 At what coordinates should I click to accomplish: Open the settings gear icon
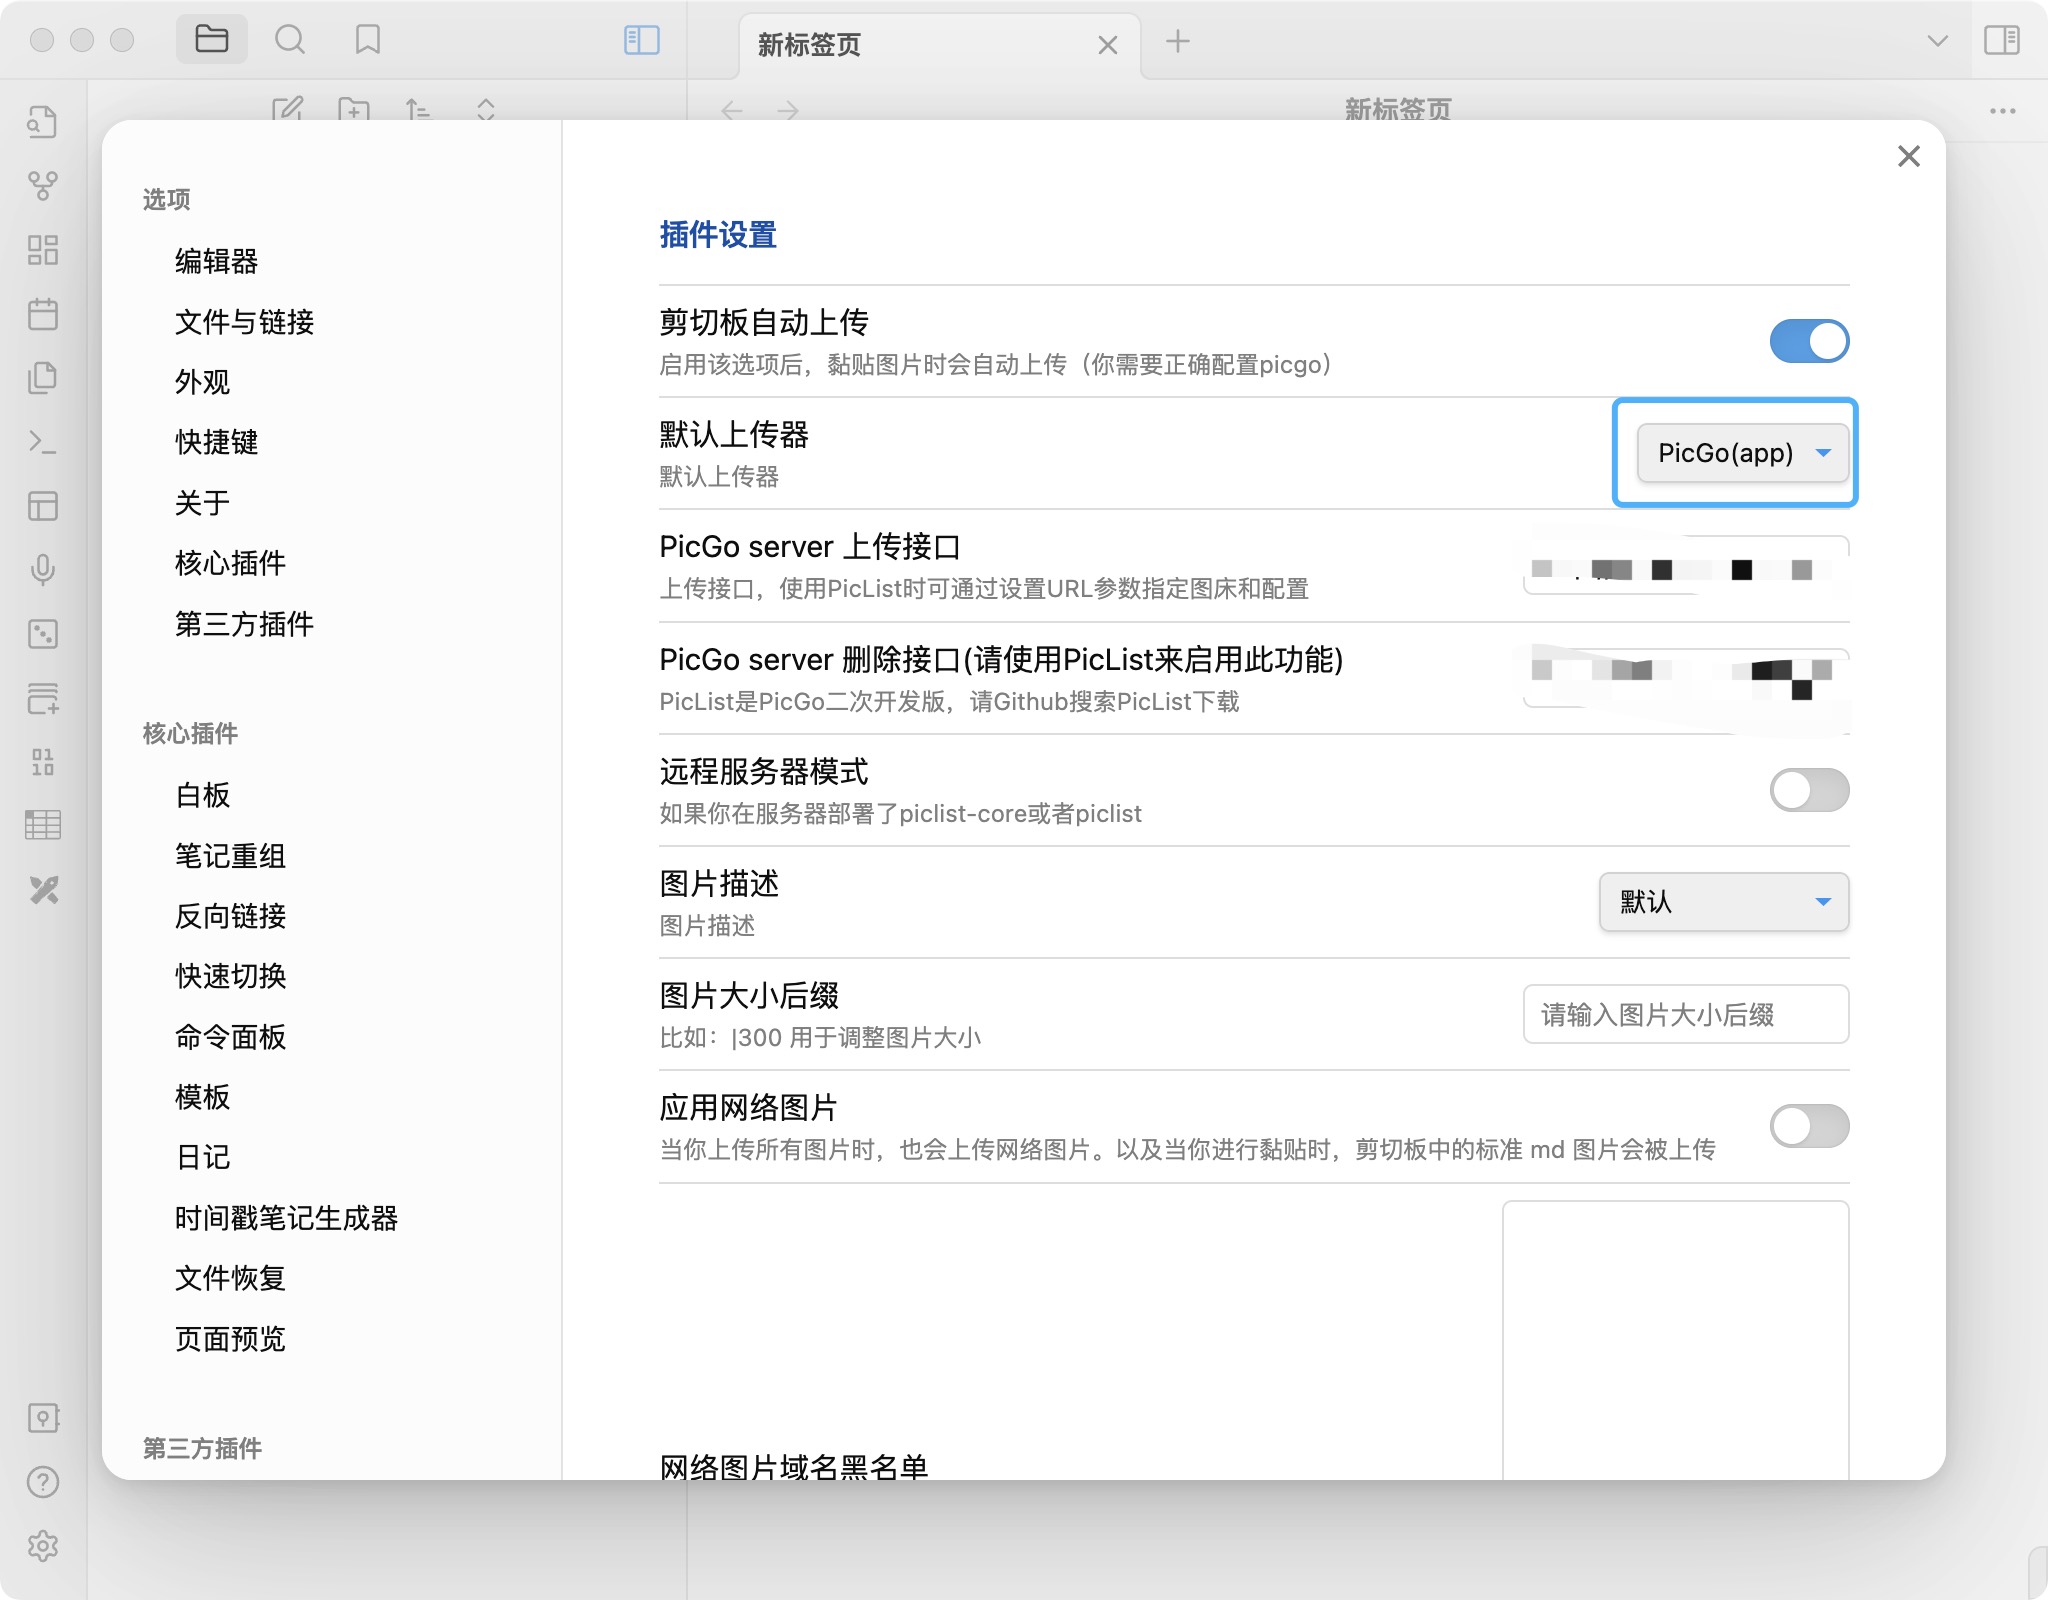(x=43, y=1546)
